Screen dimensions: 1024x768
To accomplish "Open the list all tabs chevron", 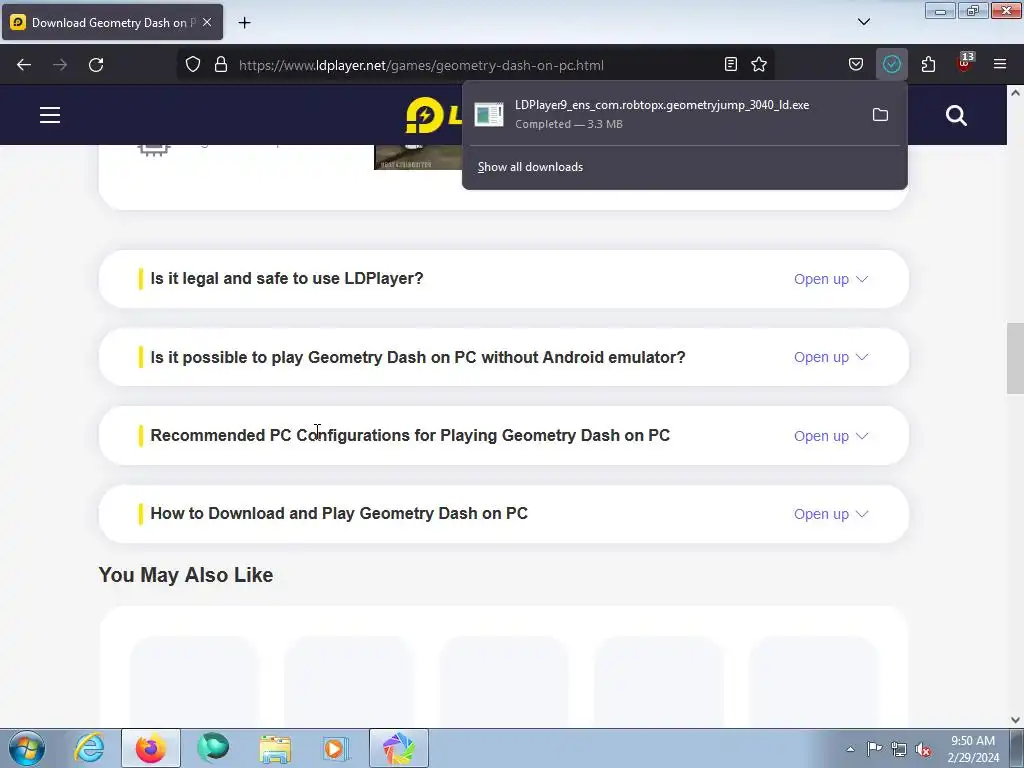I will point(863,22).
